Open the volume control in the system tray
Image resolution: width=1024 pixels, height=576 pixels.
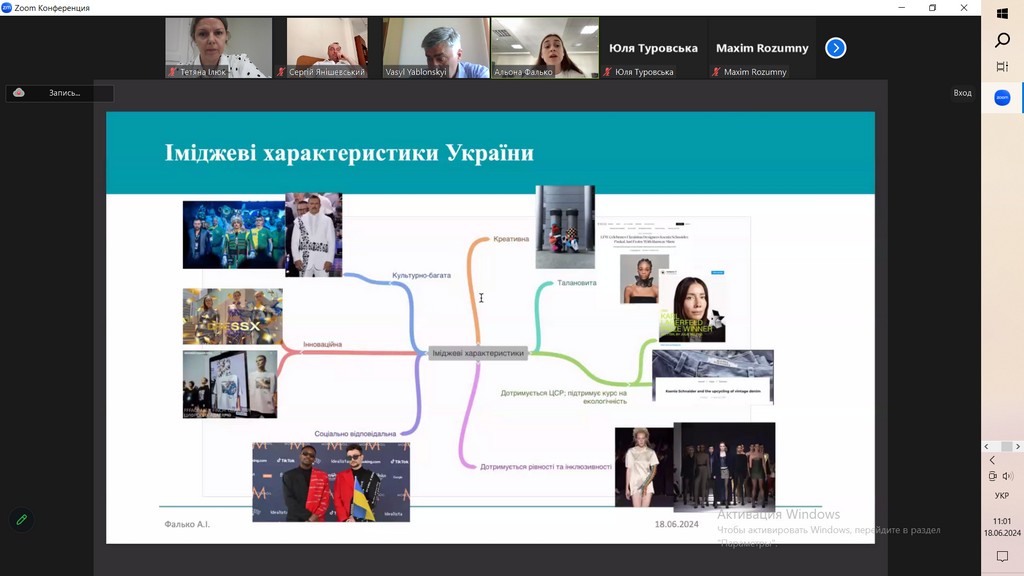click(1008, 476)
